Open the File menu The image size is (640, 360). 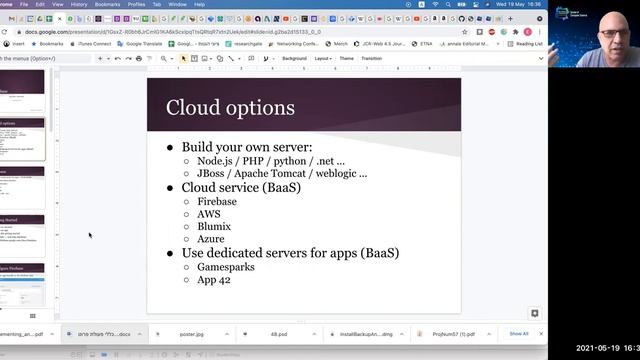(x=24, y=4)
